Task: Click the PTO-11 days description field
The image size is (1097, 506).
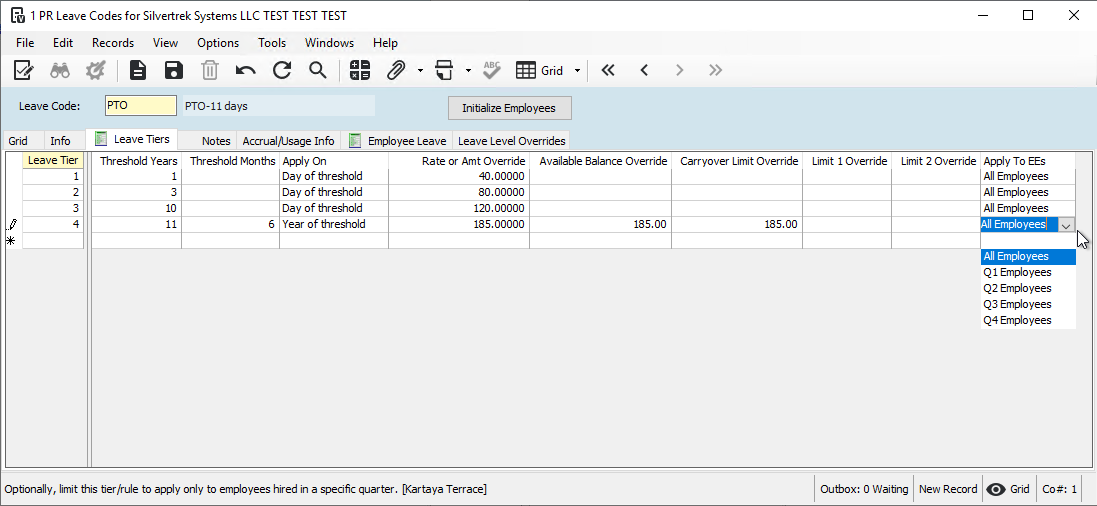Action: (278, 106)
